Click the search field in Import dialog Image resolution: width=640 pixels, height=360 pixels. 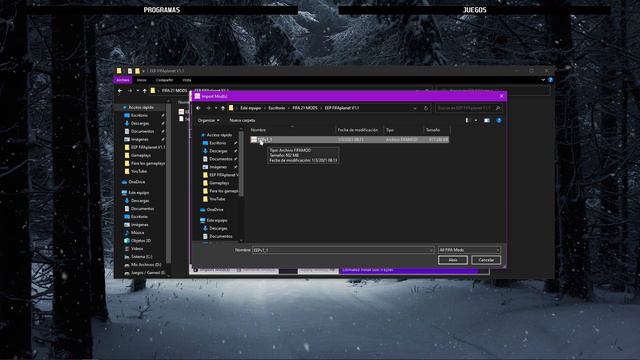[468, 108]
